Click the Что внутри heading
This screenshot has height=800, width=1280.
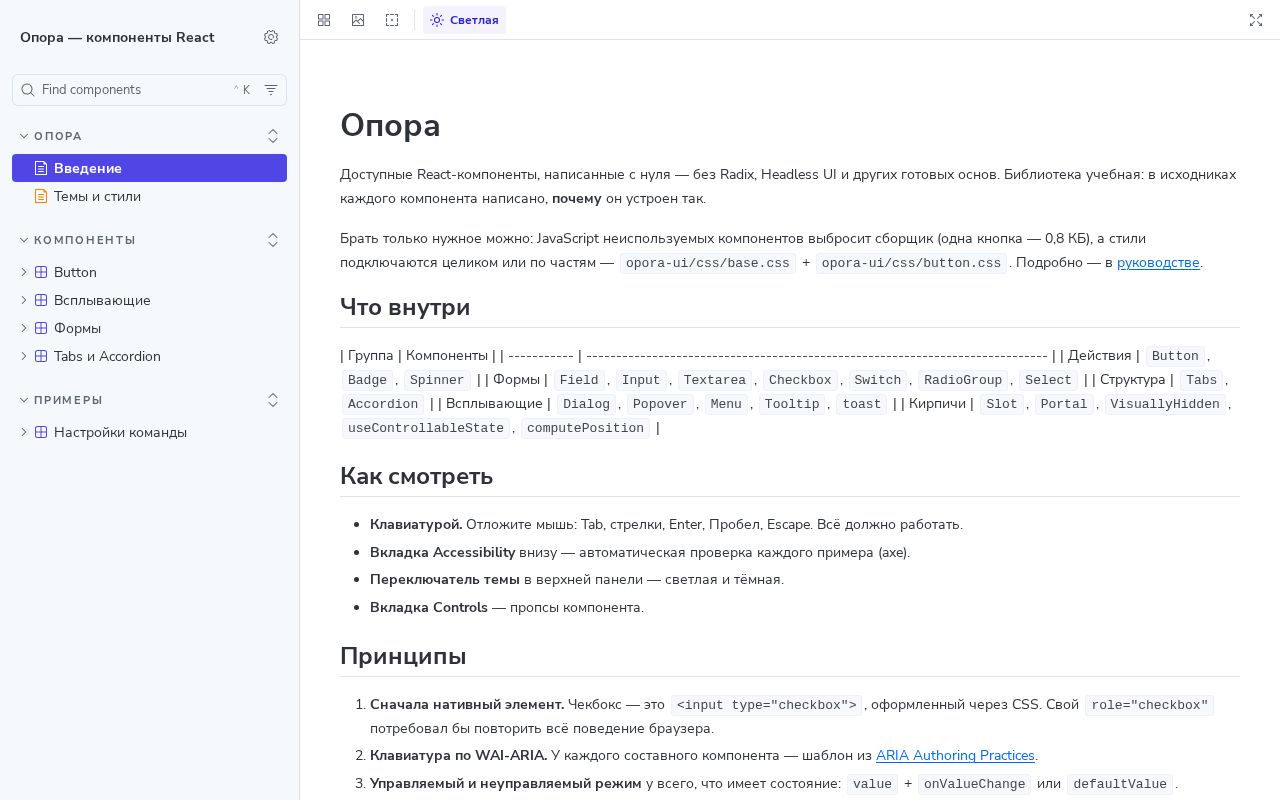point(405,307)
